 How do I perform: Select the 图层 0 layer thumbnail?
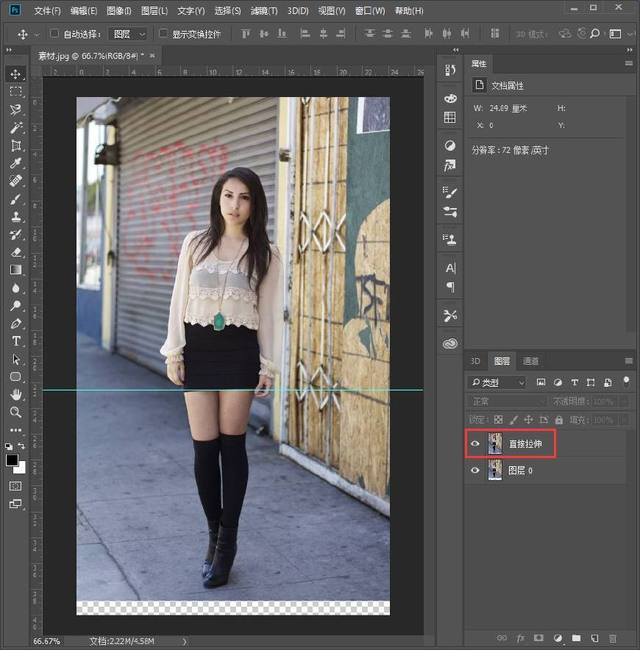[495, 470]
